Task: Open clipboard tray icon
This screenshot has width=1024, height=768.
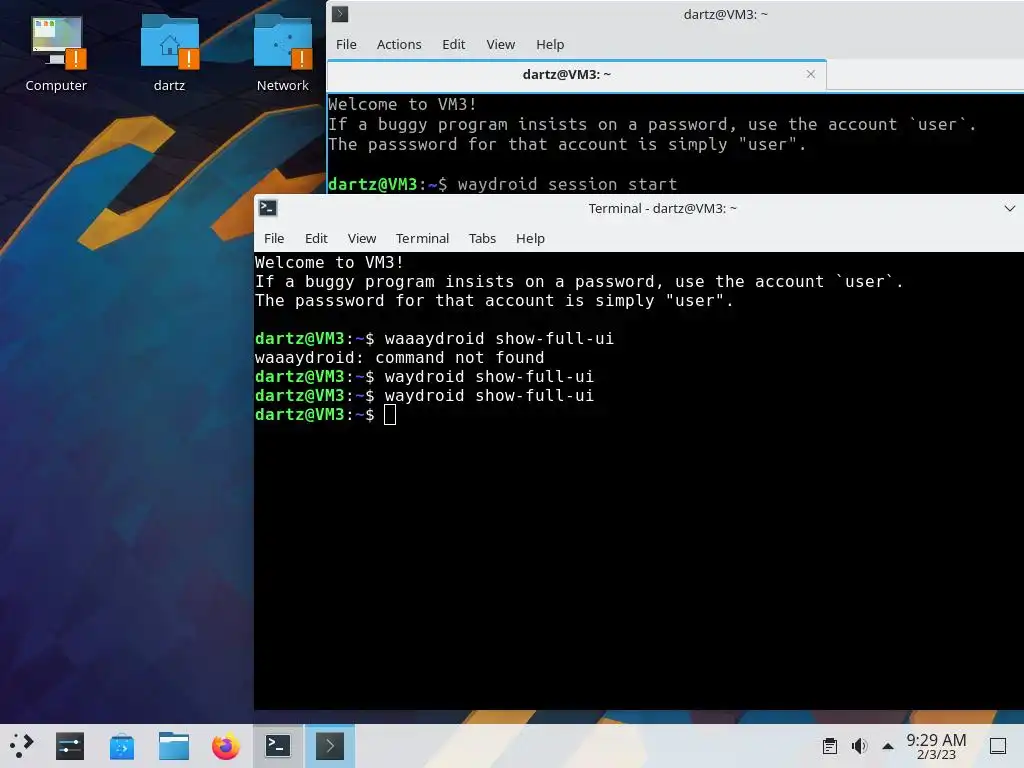Action: pyautogui.click(x=829, y=746)
